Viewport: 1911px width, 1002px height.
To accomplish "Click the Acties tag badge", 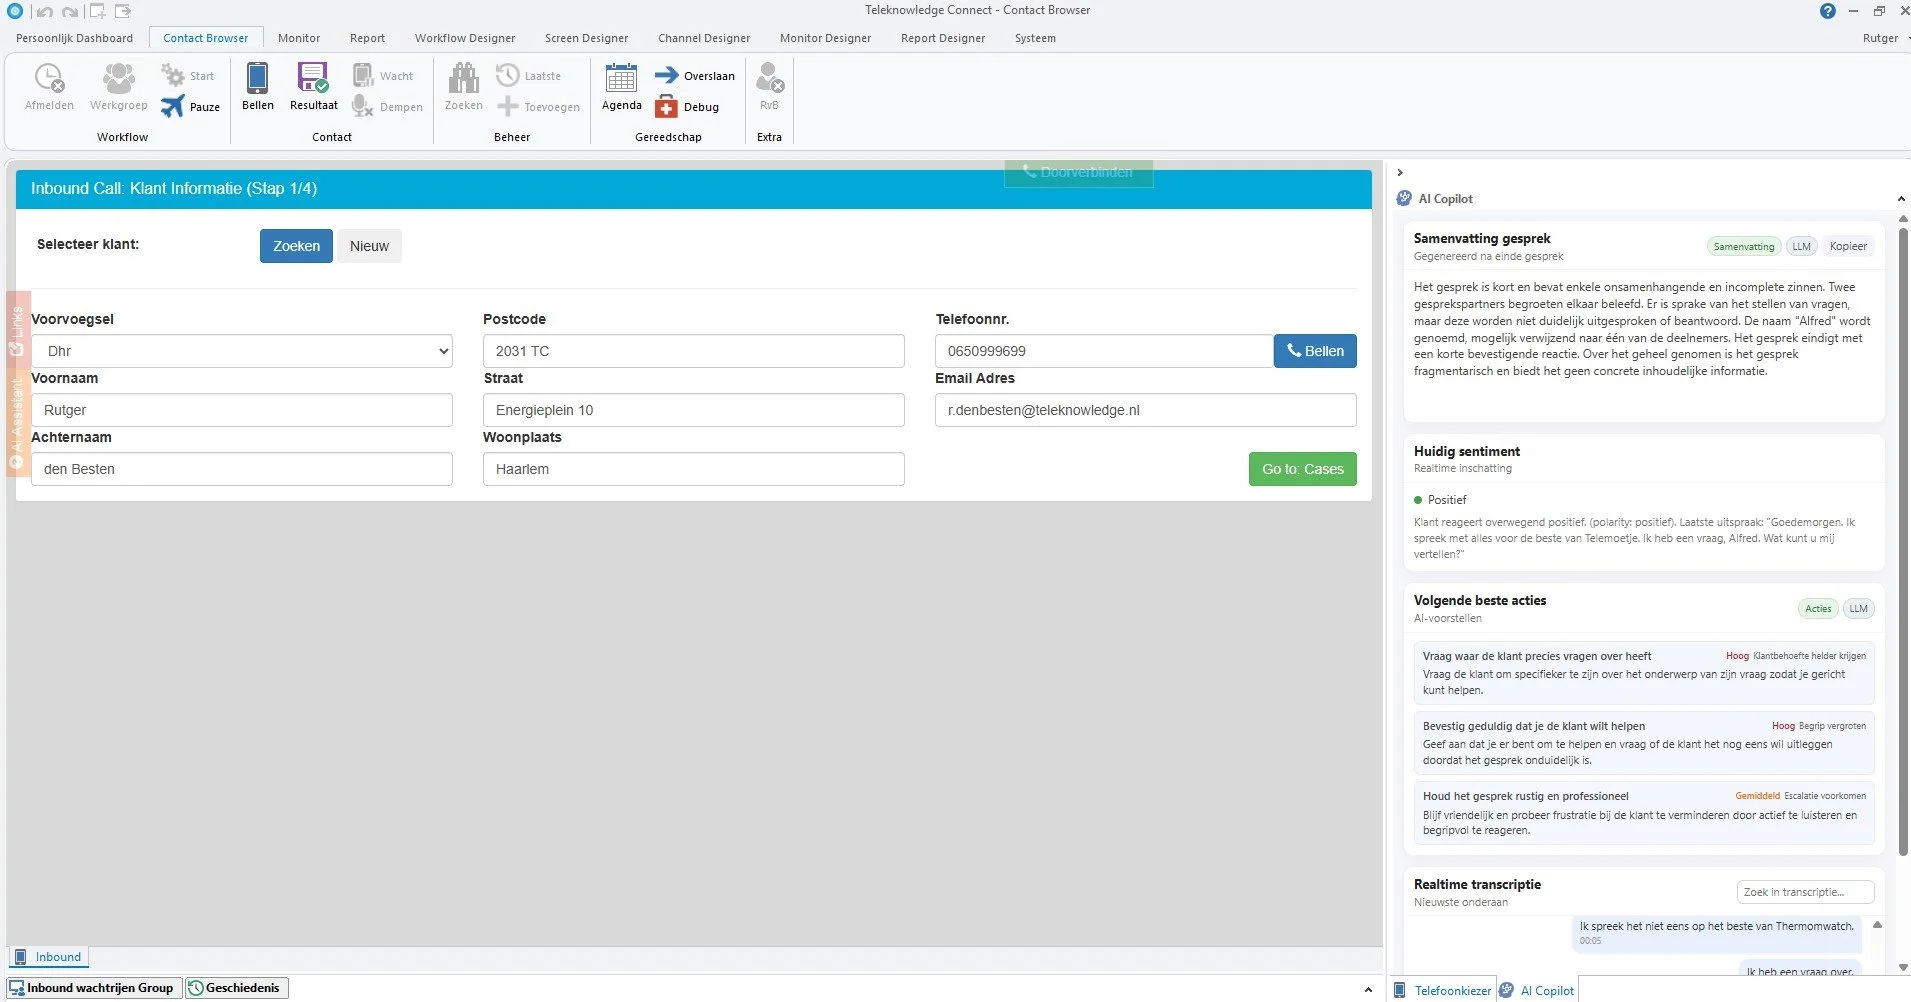I will click(x=1818, y=608).
